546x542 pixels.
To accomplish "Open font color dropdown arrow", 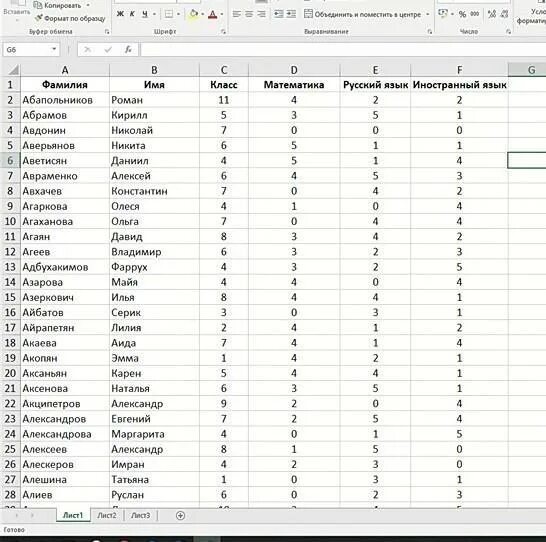I will [222, 14].
